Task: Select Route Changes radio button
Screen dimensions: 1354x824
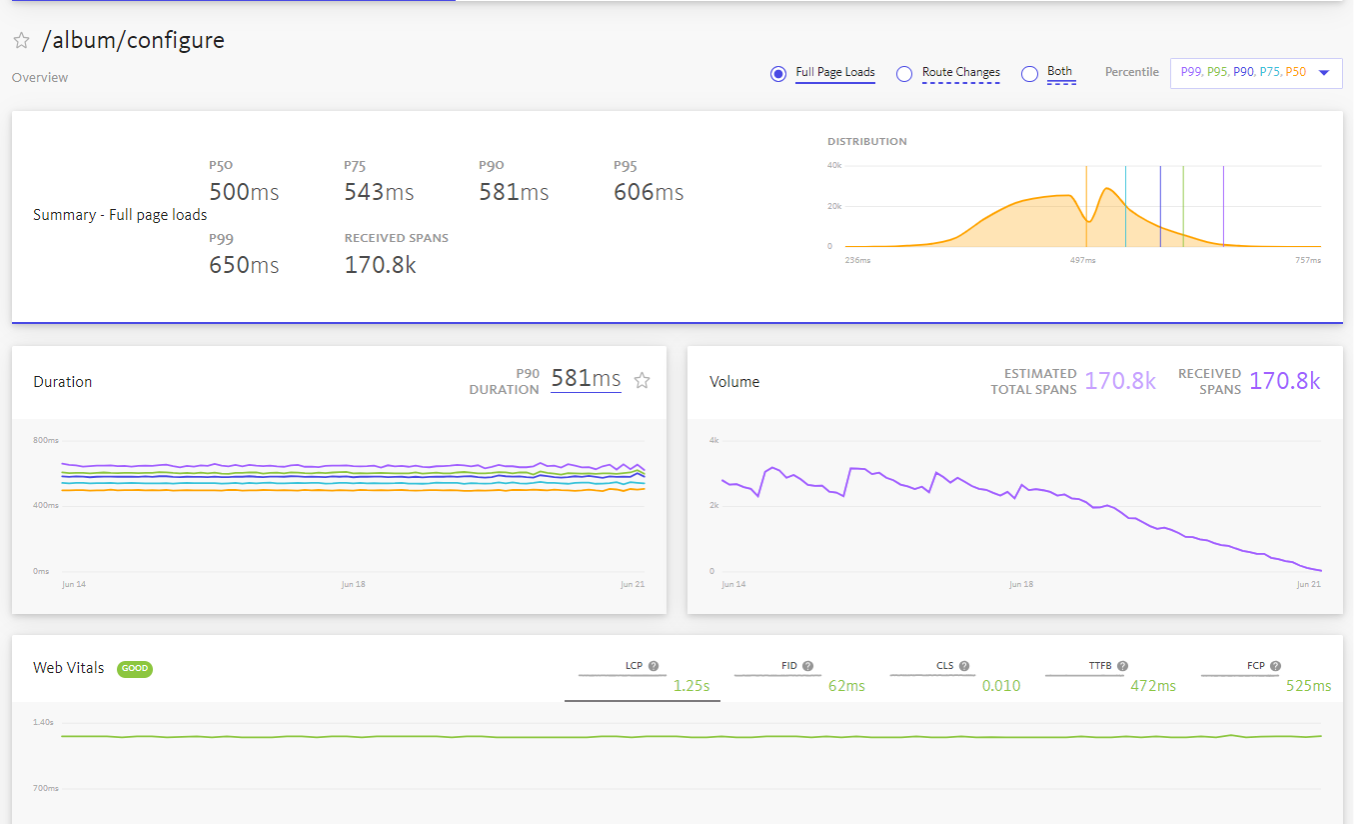Action: point(904,73)
